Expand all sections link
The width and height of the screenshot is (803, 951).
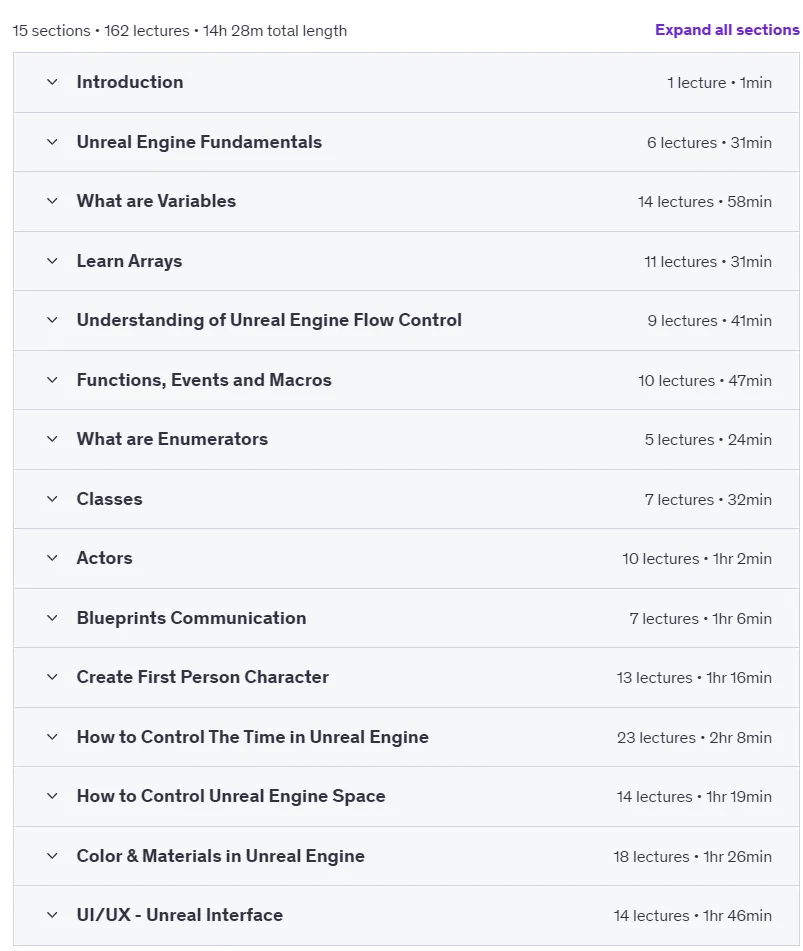[727, 30]
